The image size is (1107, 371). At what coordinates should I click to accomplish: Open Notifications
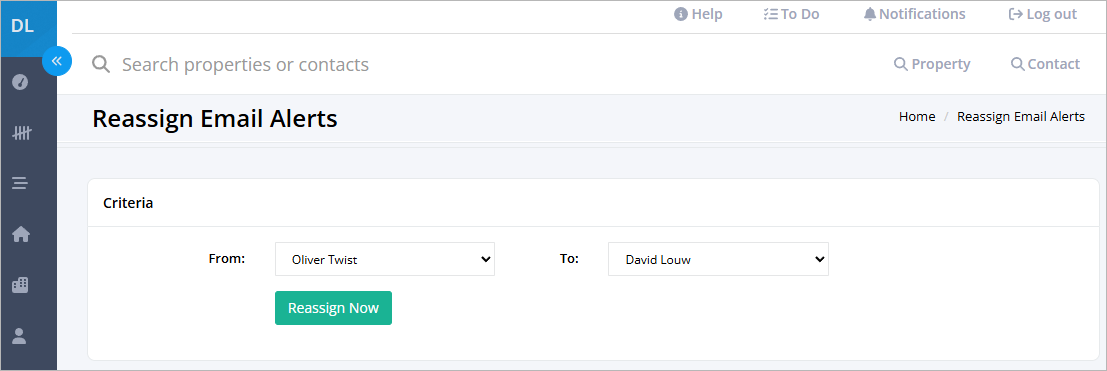(x=914, y=14)
